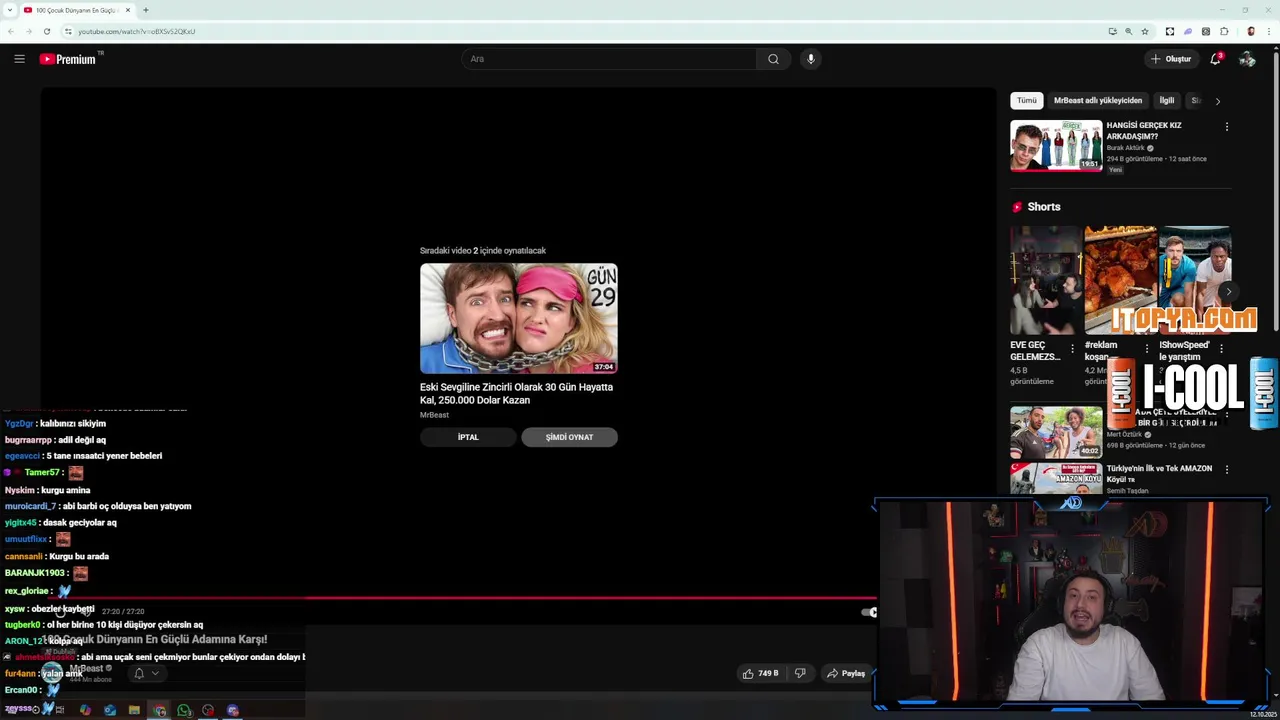Screen dimensions: 1280x720
Task: Open Chrome three-dot menu
Action: (x=1268, y=31)
